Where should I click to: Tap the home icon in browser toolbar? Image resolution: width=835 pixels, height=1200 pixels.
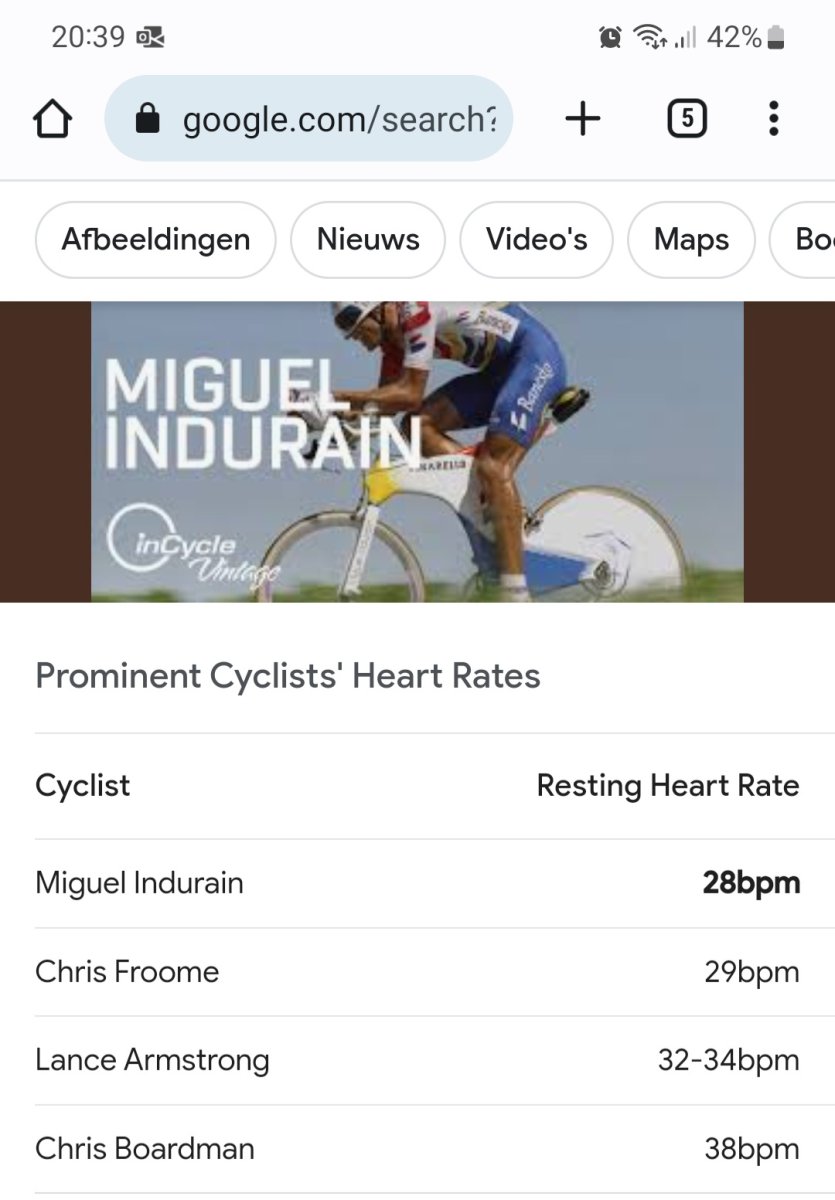click(53, 120)
